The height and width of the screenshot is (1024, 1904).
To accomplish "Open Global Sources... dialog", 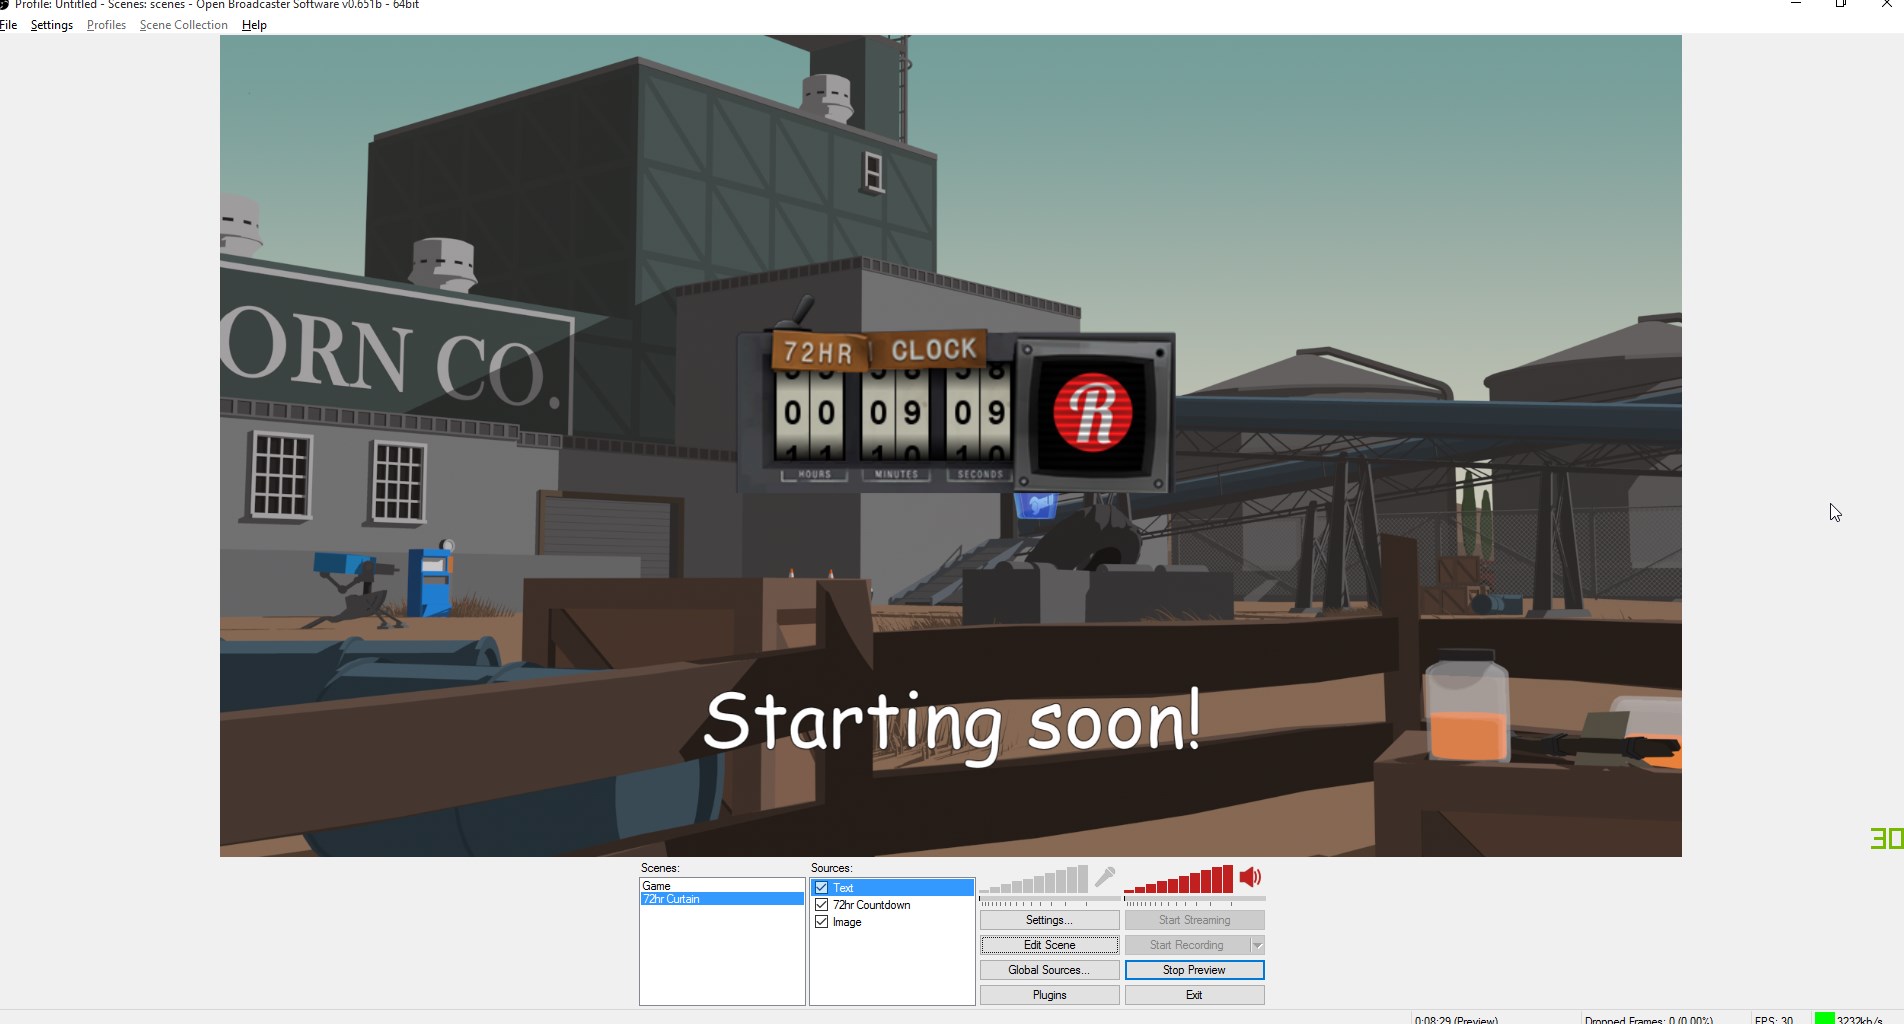I will pyautogui.click(x=1049, y=970).
